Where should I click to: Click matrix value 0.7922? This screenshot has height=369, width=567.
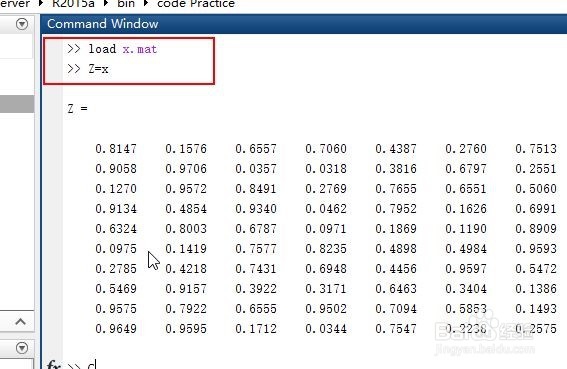tap(186, 309)
